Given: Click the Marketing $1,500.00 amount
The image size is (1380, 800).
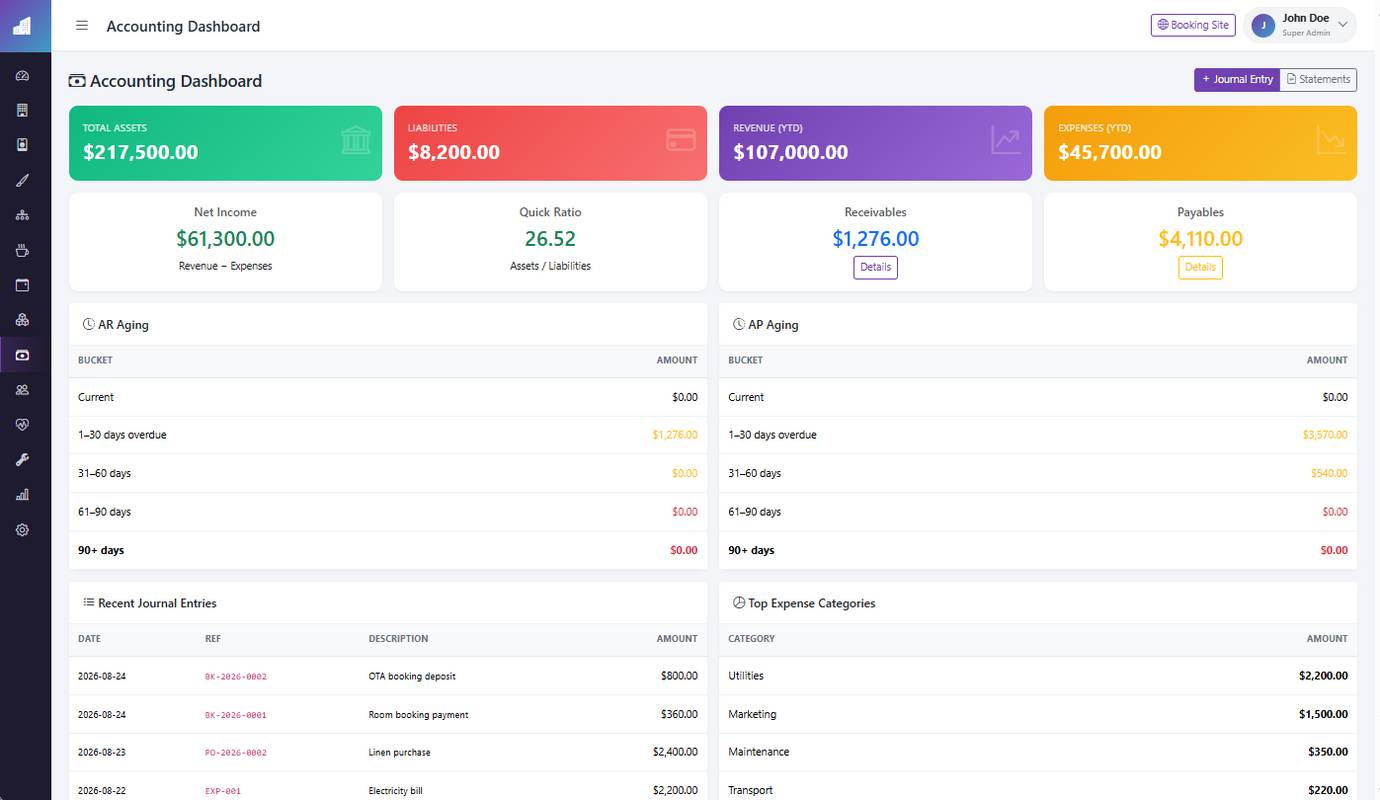Looking at the screenshot, I should [1323, 714].
